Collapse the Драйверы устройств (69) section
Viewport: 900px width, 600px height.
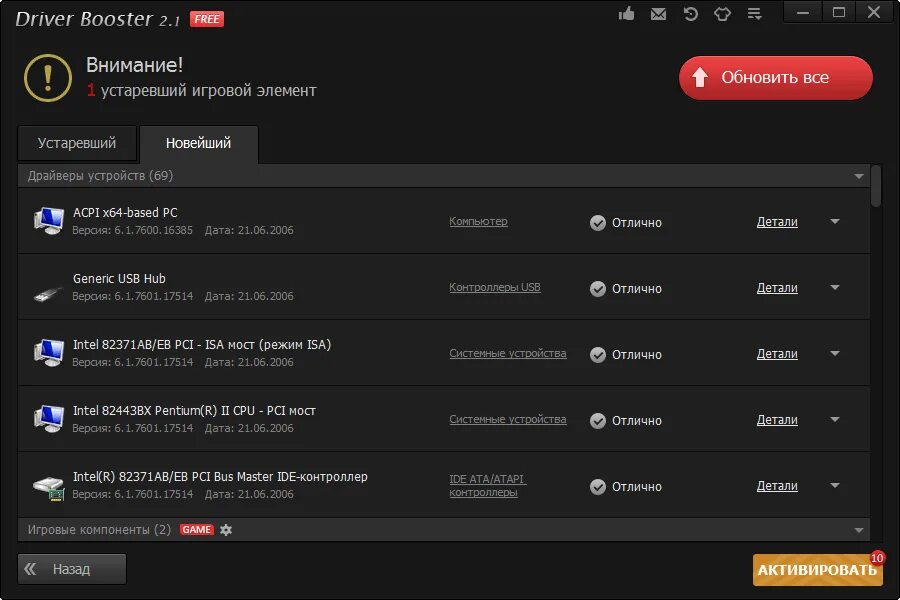point(859,176)
